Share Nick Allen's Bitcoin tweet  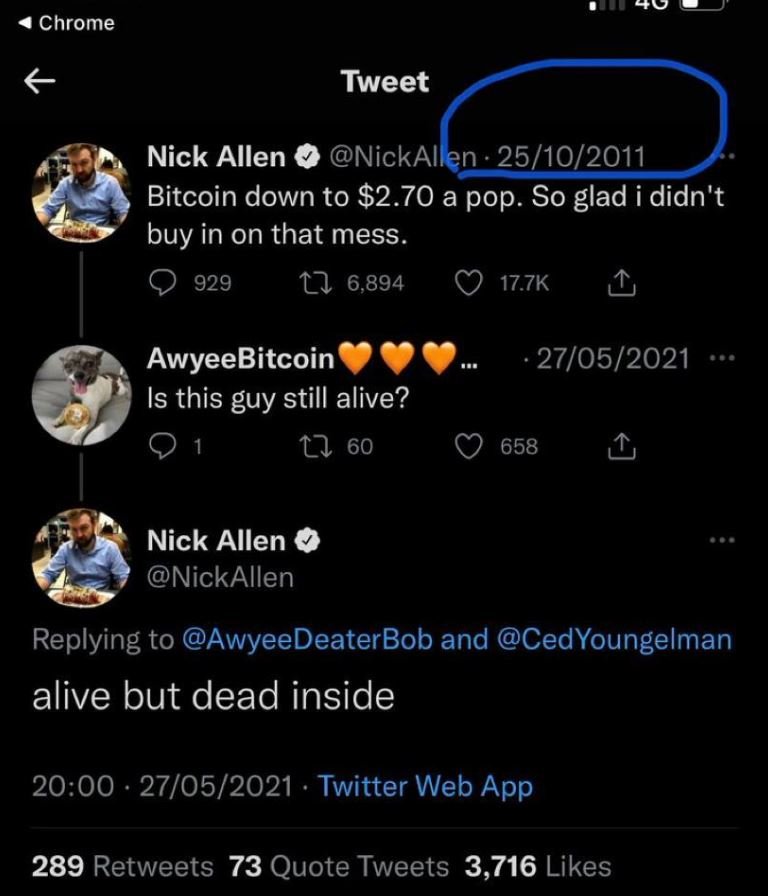[622, 282]
